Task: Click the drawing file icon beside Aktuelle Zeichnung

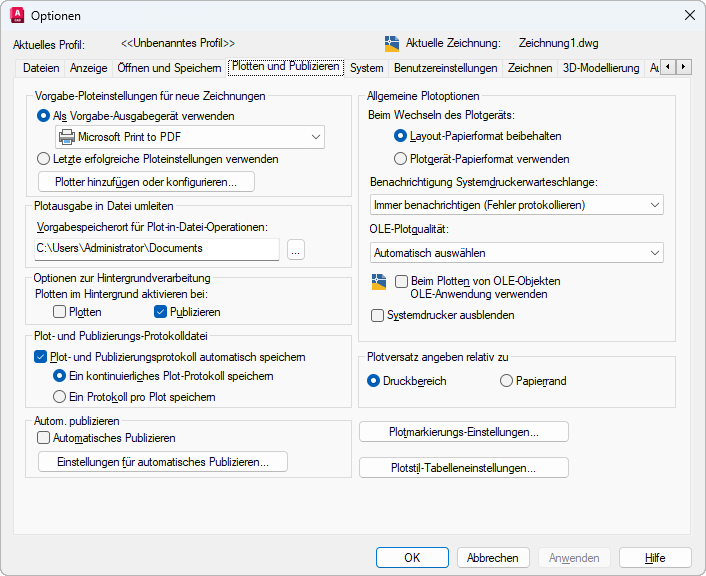Action: (392, 44)
